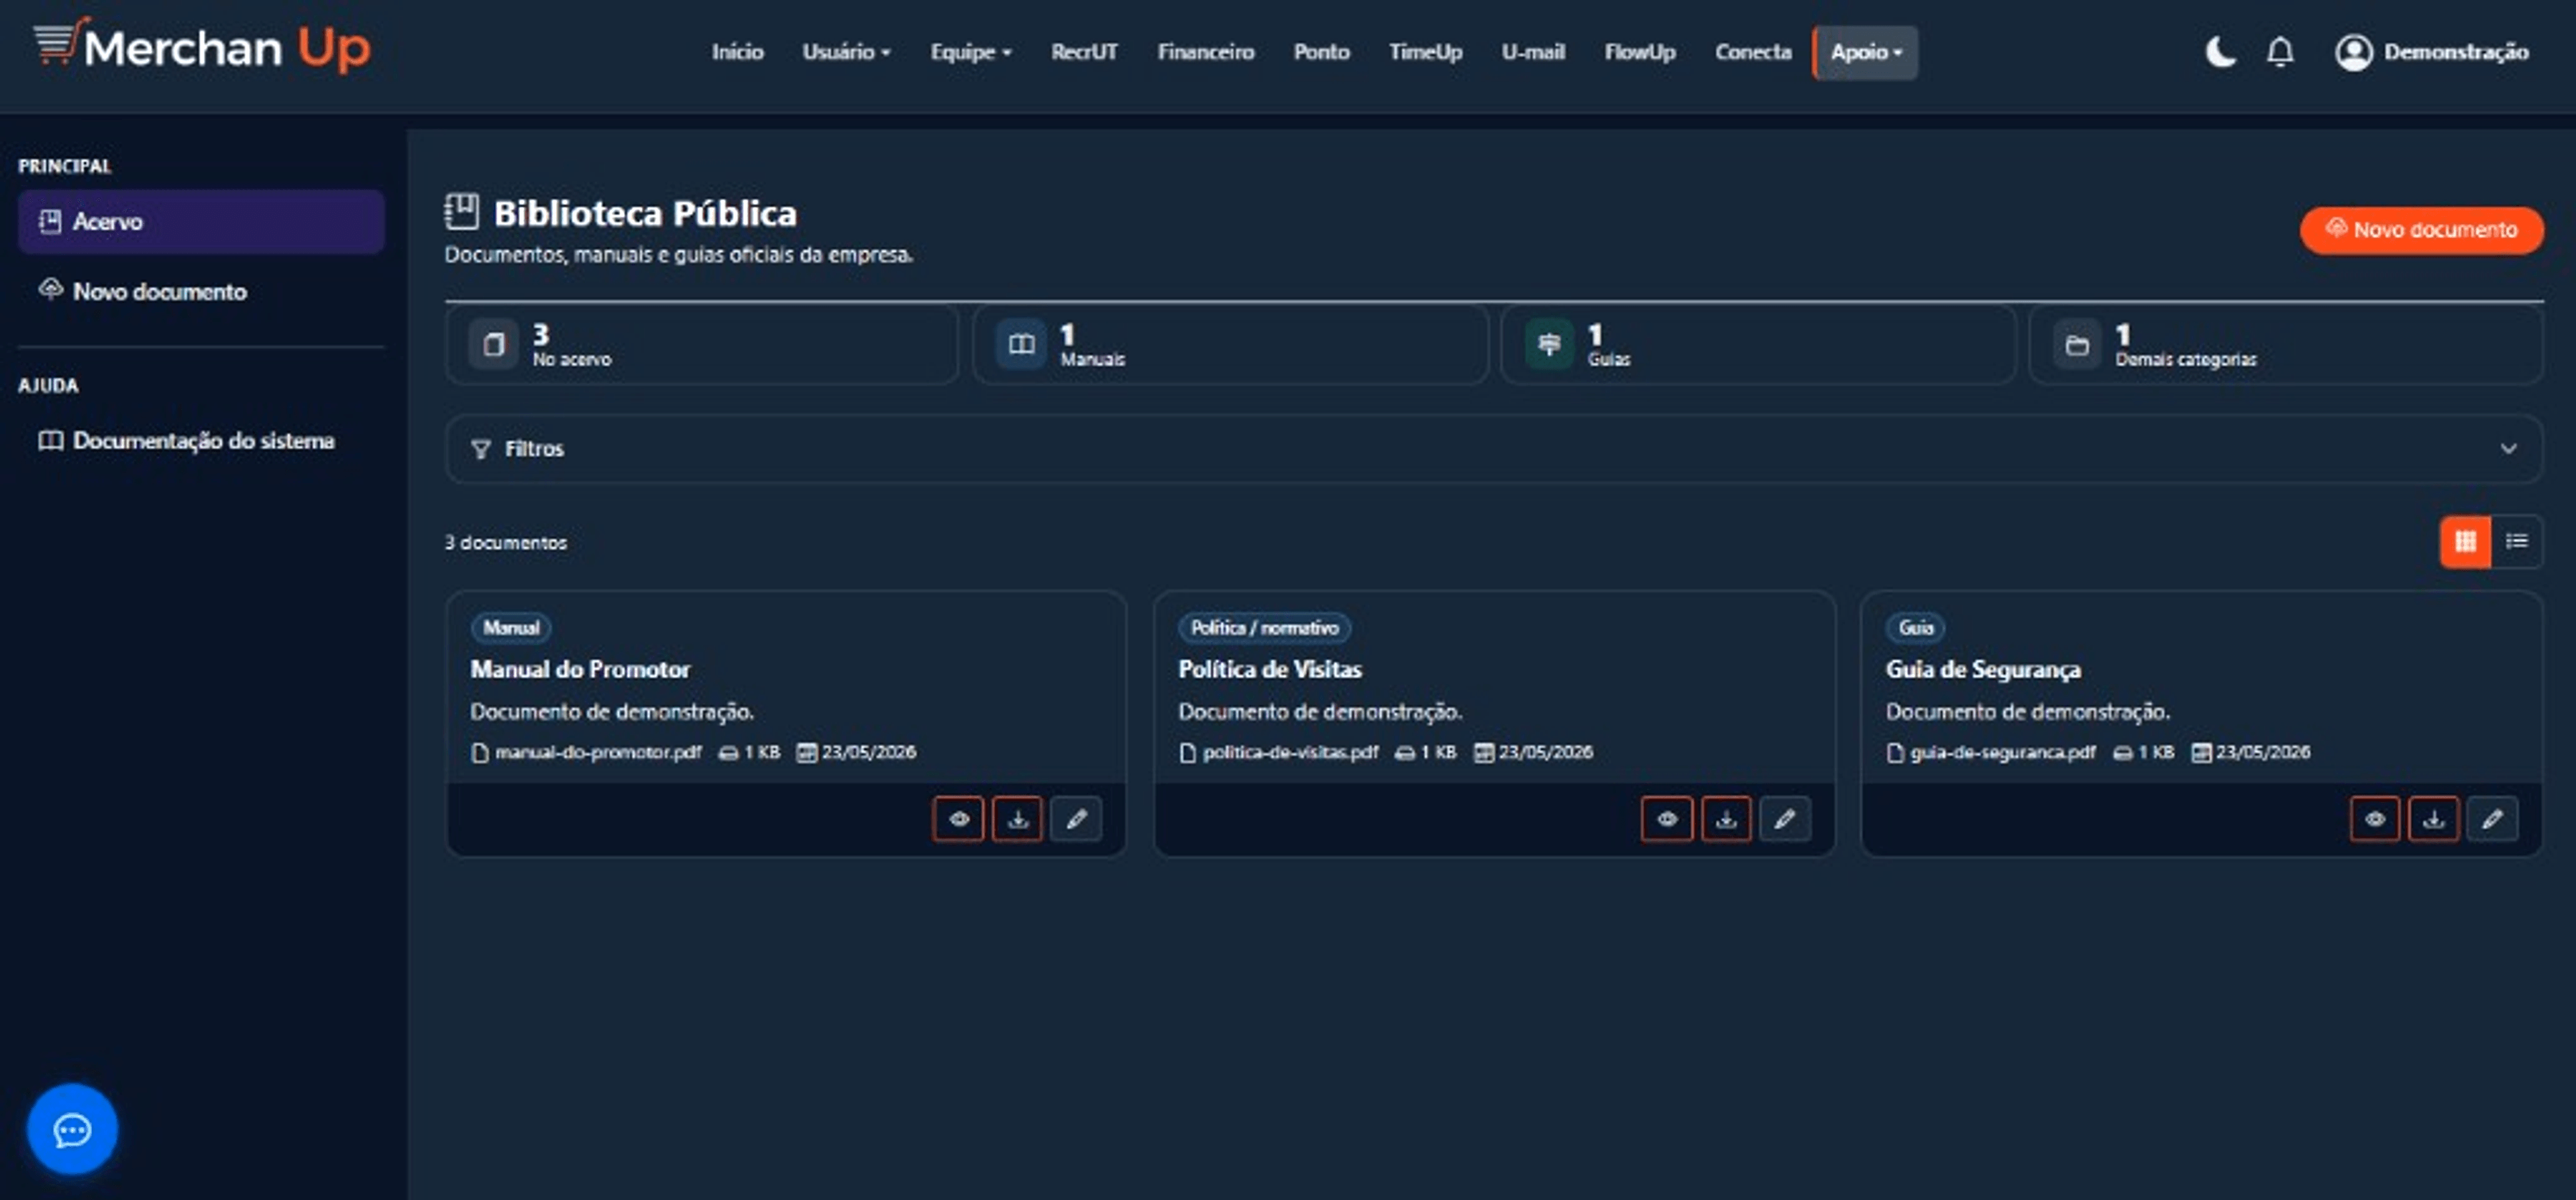Click the orange Novo documento button
The image size is (2576, 1200).
pos(2421,230)
